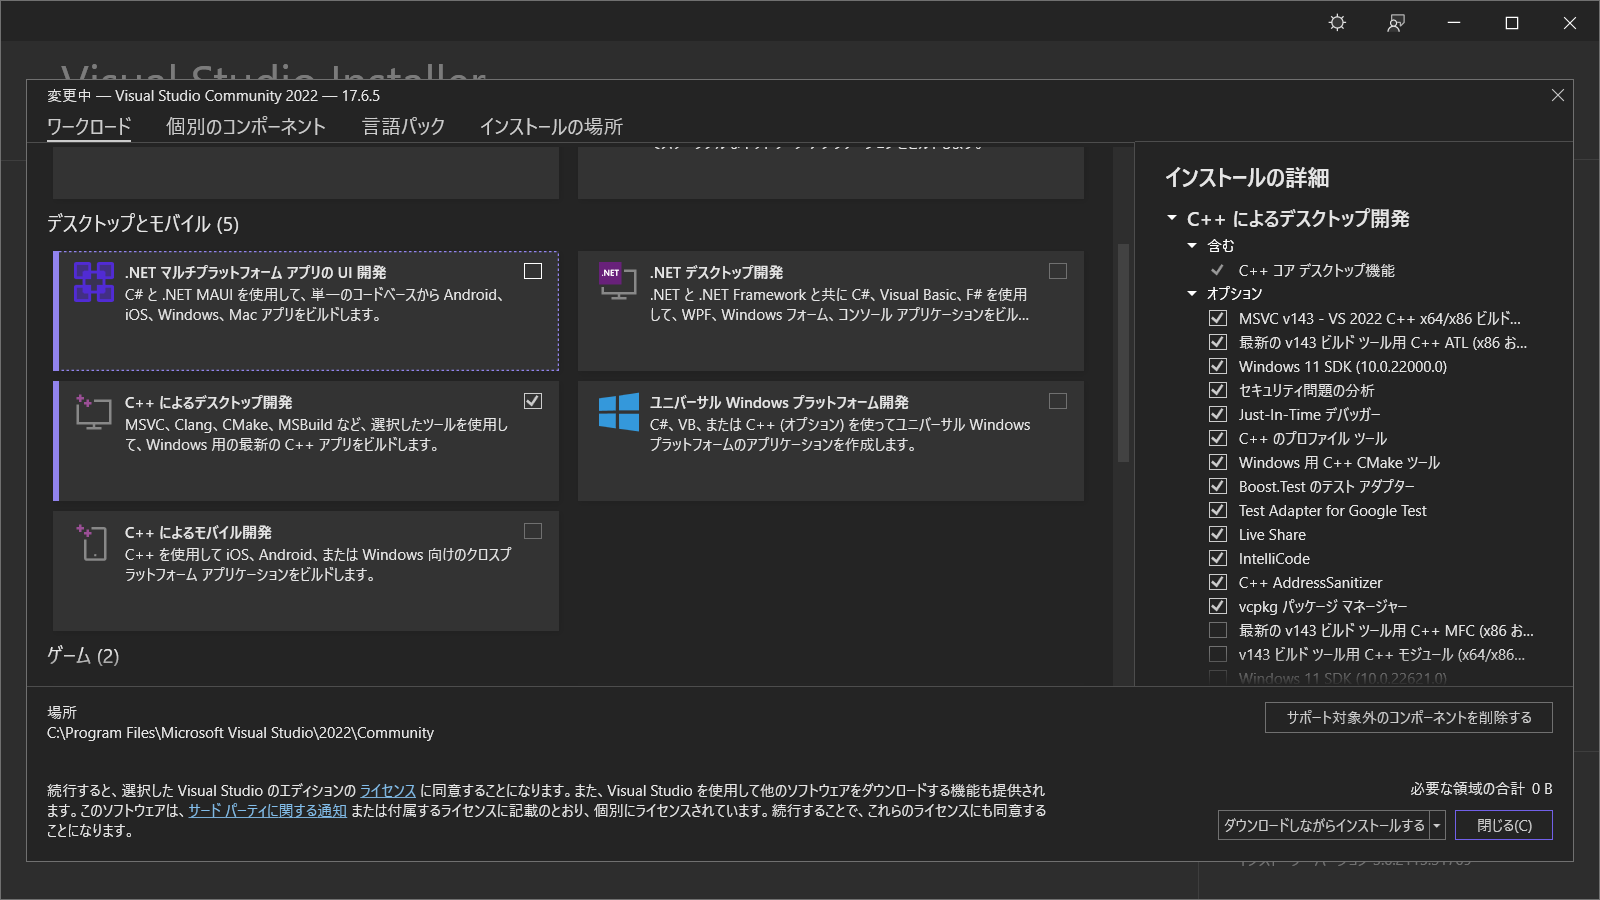
Task: Check the .NET デスクトップ開発 workload checkbox
Action: click(1058, 271)
